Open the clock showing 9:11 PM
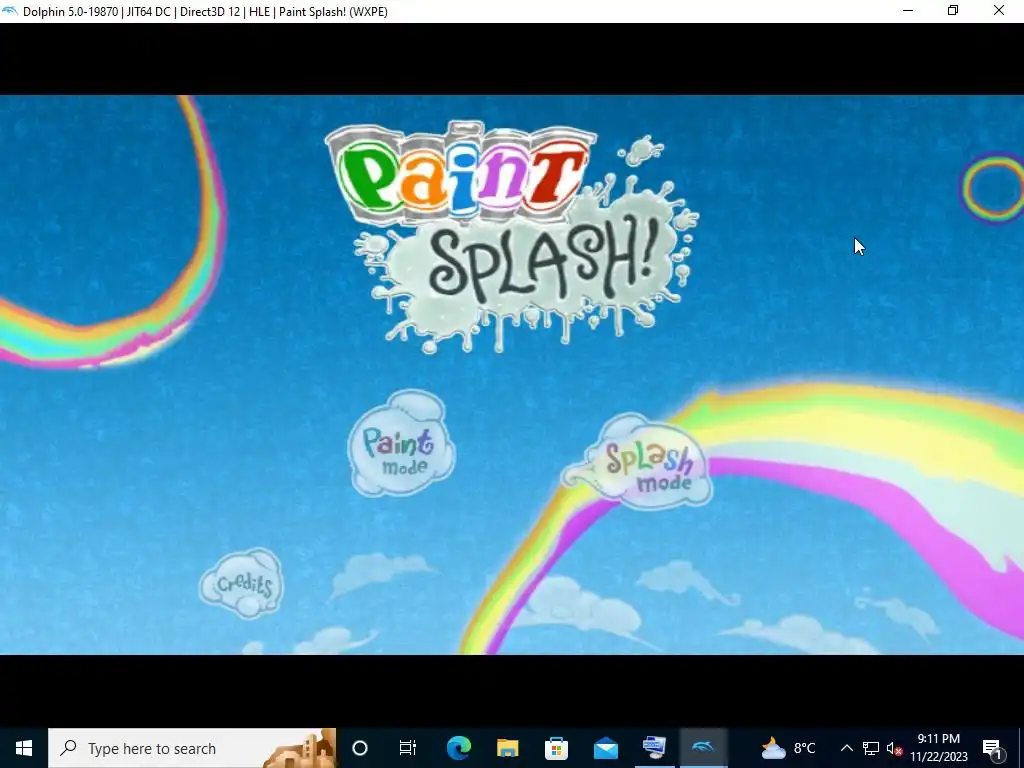Viewport: 1024px width, 768px height. pyautogui.click(x=938, y=748)
